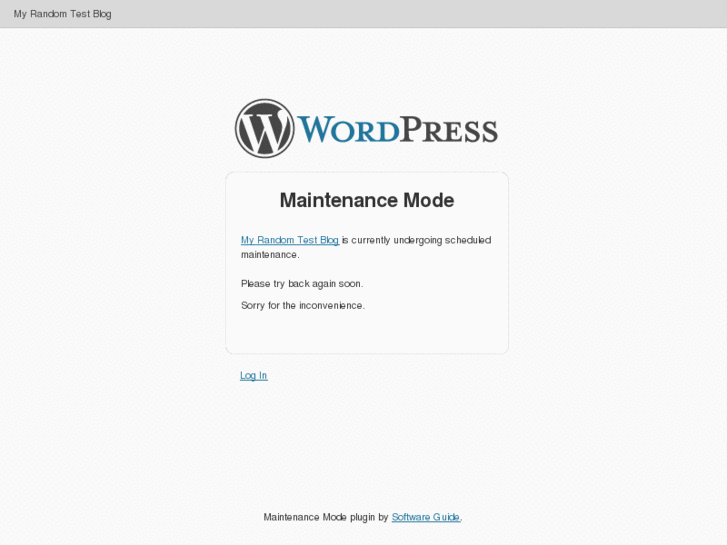Click the header title My Random Test Blog
Screen dimensions: 727x545
(x=63, y=14)
